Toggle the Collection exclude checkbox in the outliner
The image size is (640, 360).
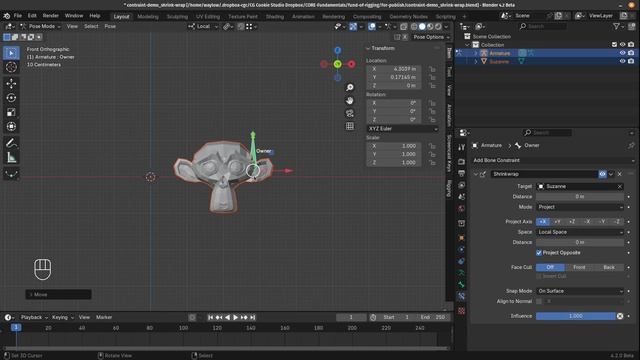pos(614,44)
